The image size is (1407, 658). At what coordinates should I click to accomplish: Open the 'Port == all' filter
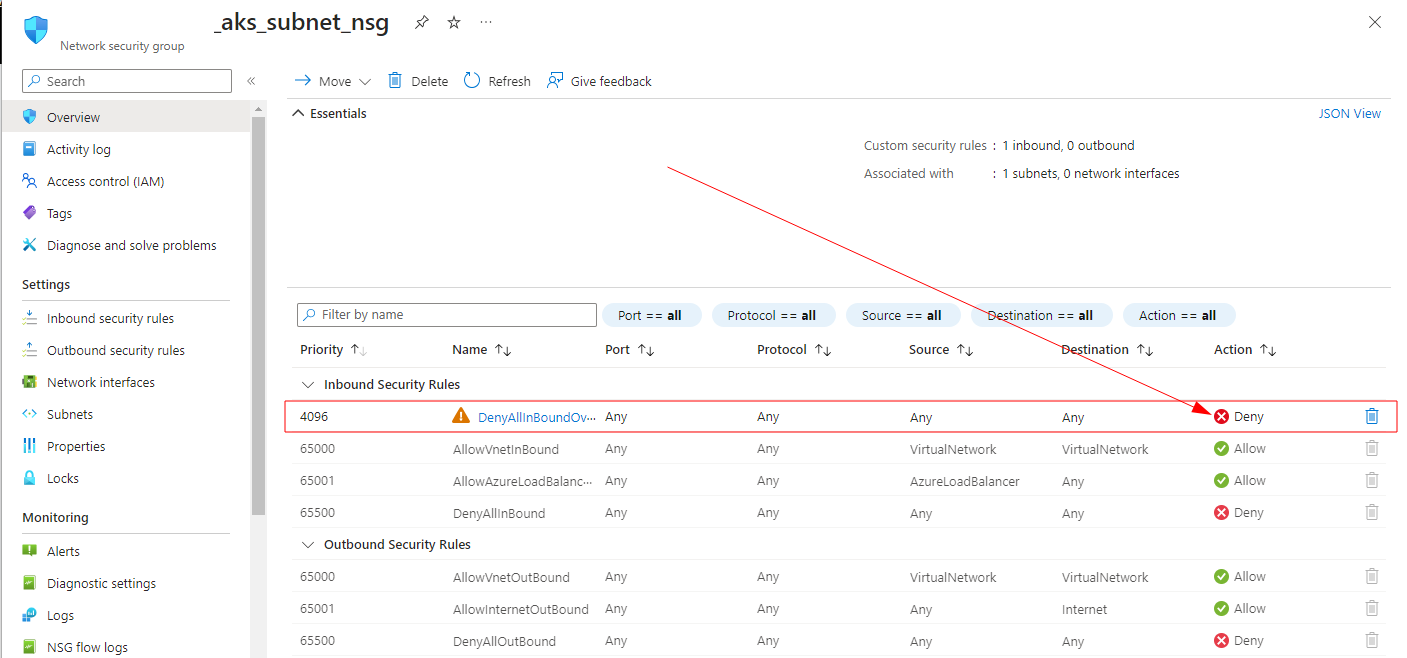(651, 315)
